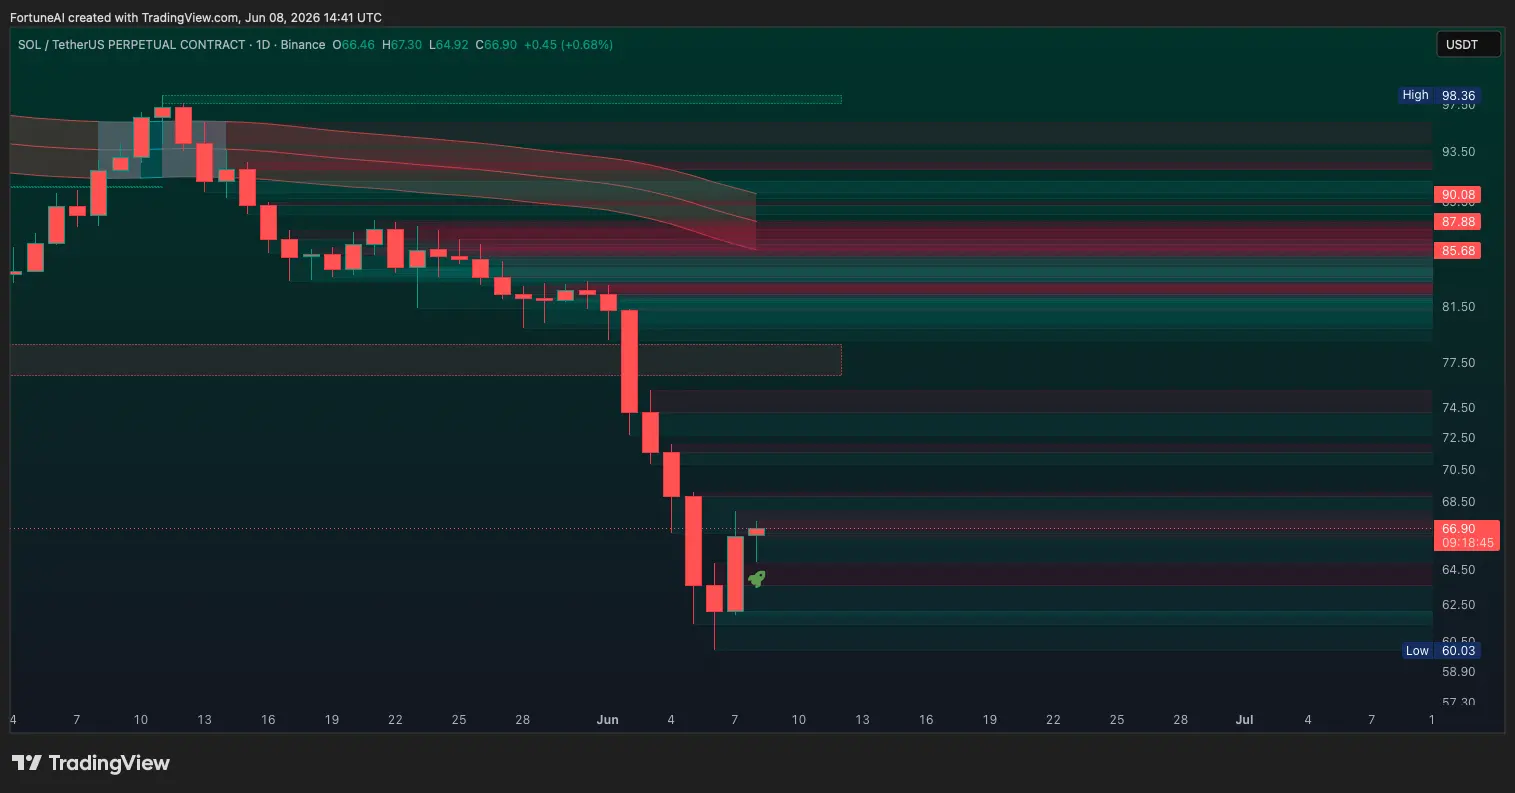Click the 77.50 price scale value
This screenshot has width=1515, height=793.
[x=1458, y=363]
